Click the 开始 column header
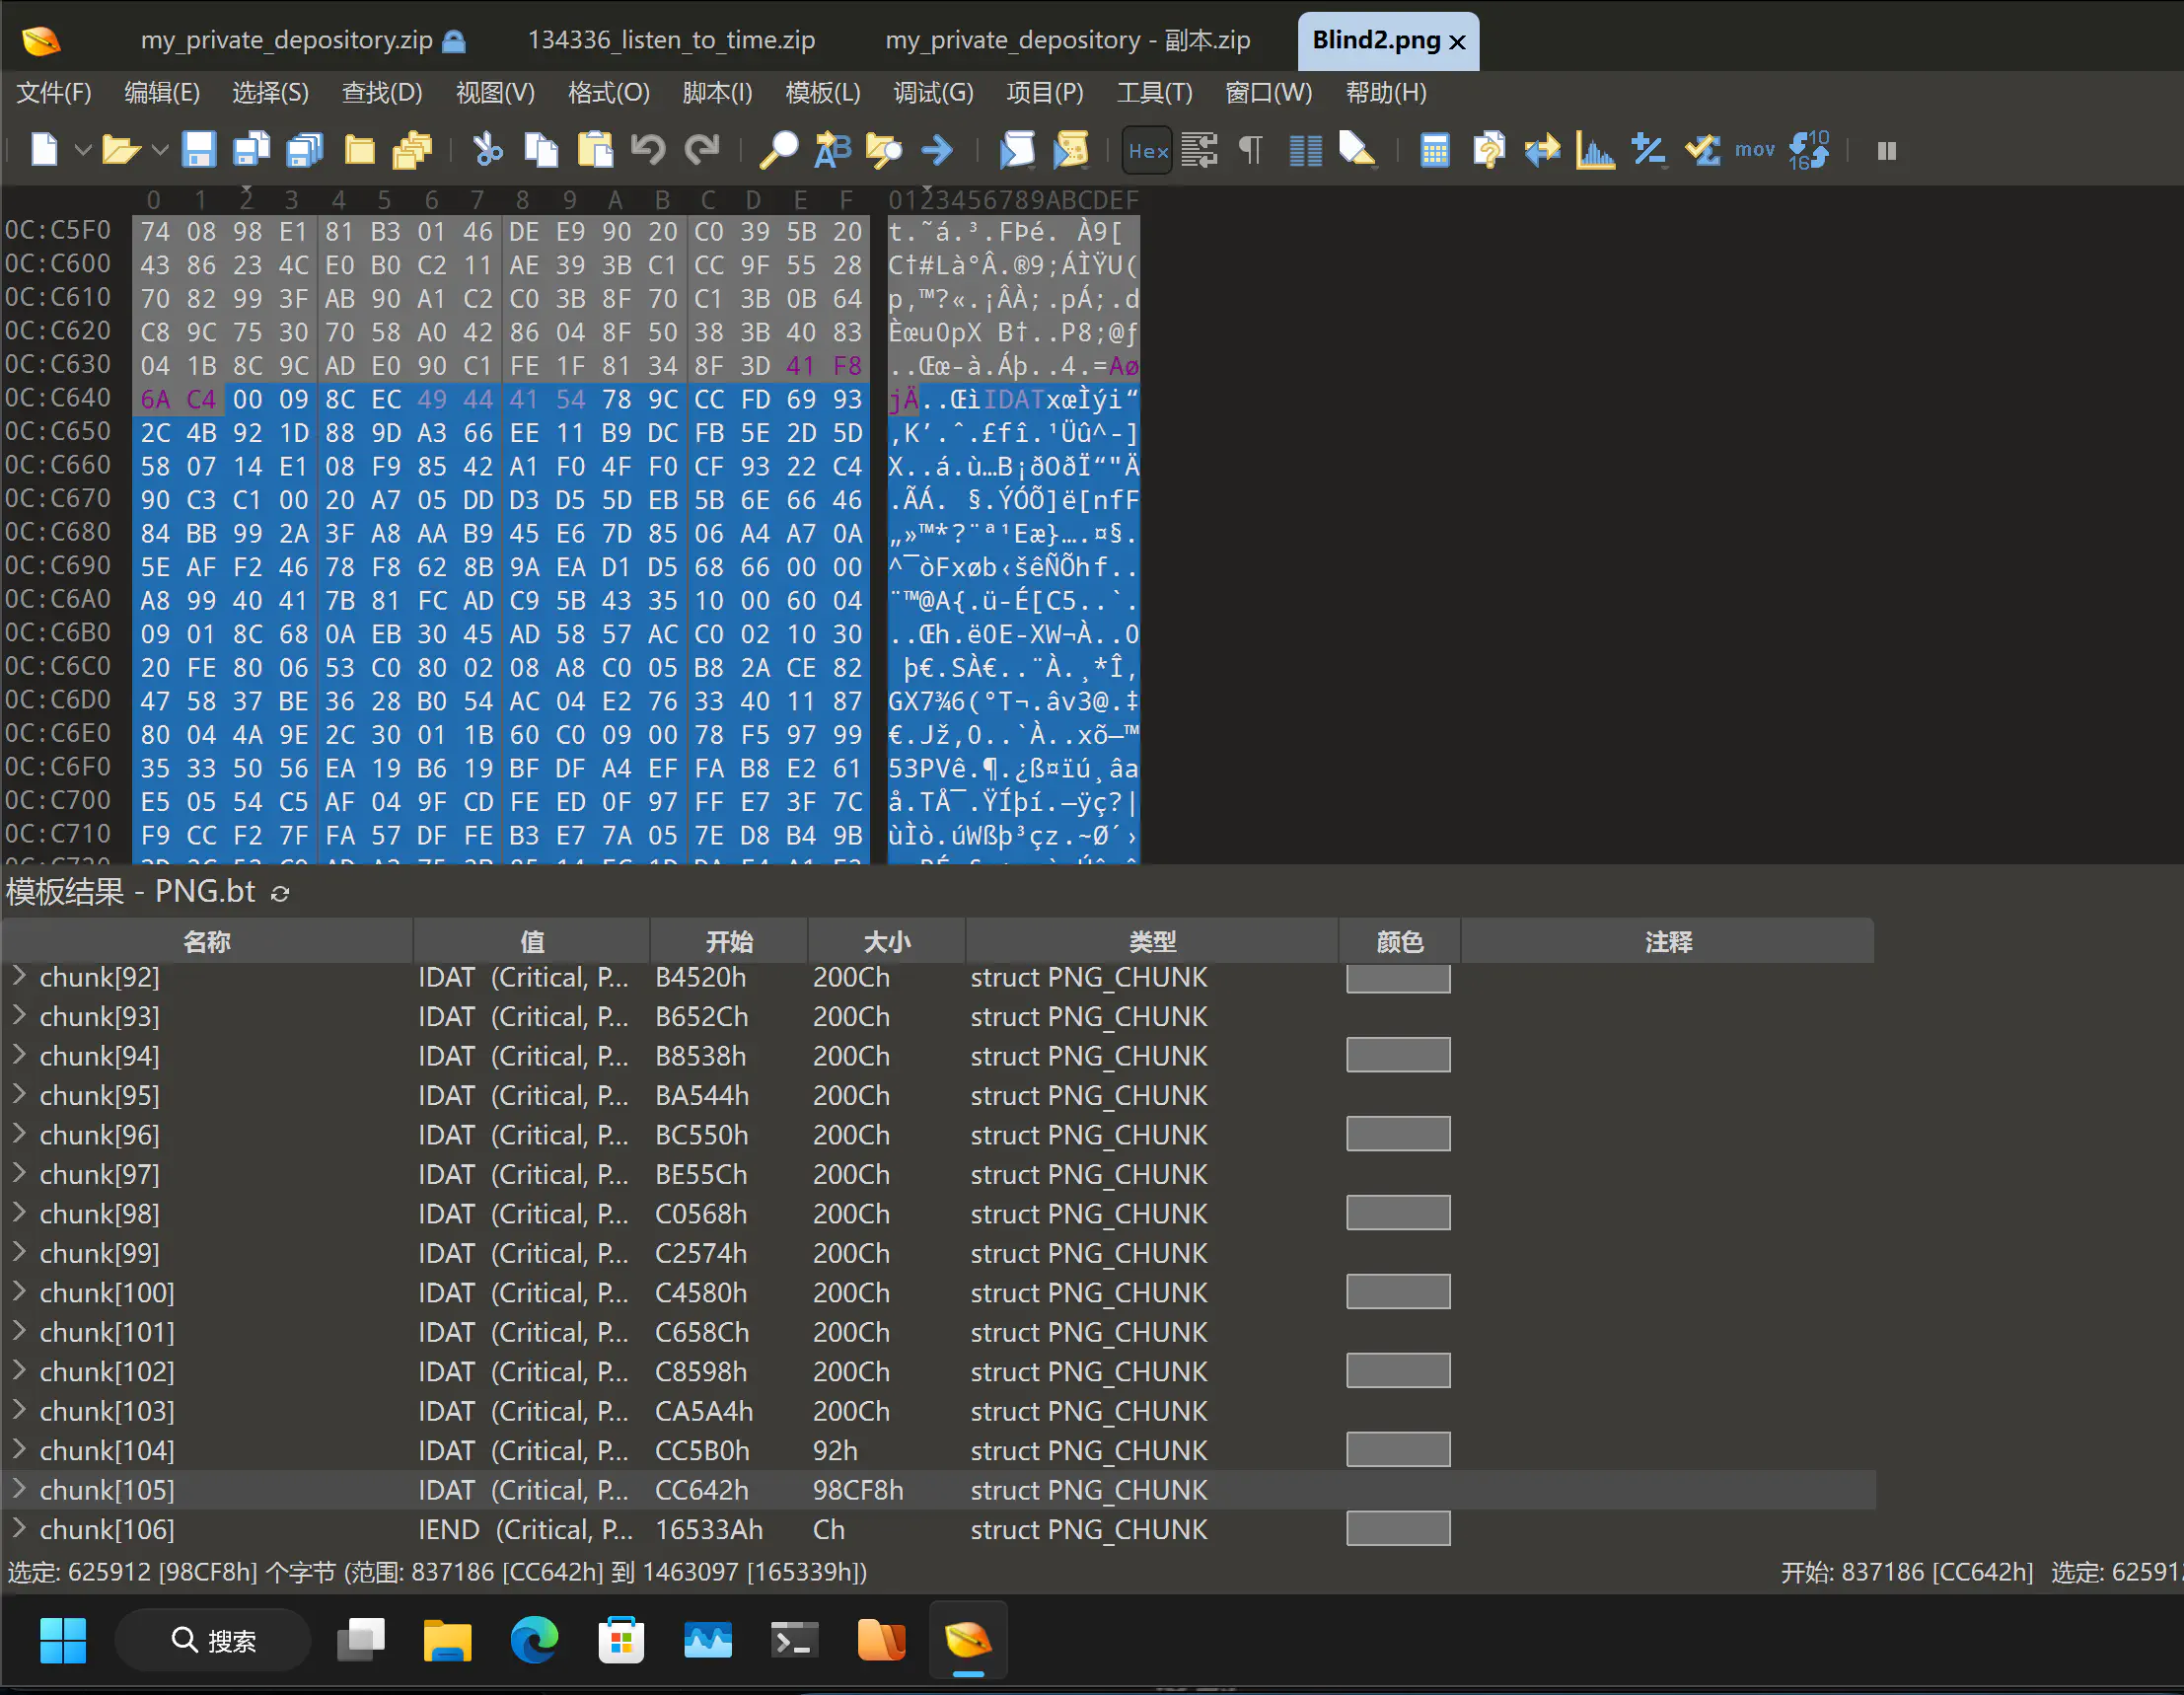 pos(728,941)
